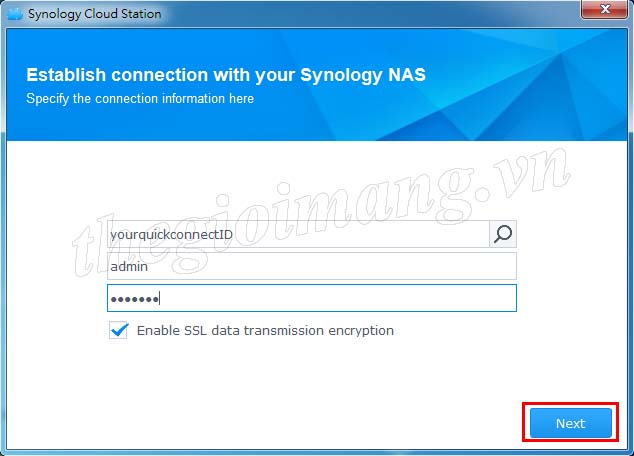Click the 'Establish connection with your Synology NAS' heading
This screenshot has height=456, width=634.
[226, 75]
